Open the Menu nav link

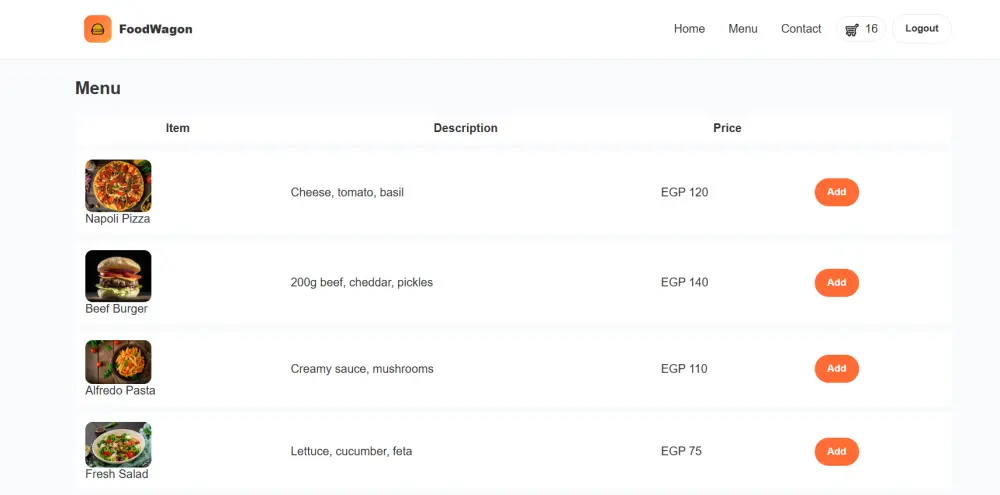pos(743,29)
